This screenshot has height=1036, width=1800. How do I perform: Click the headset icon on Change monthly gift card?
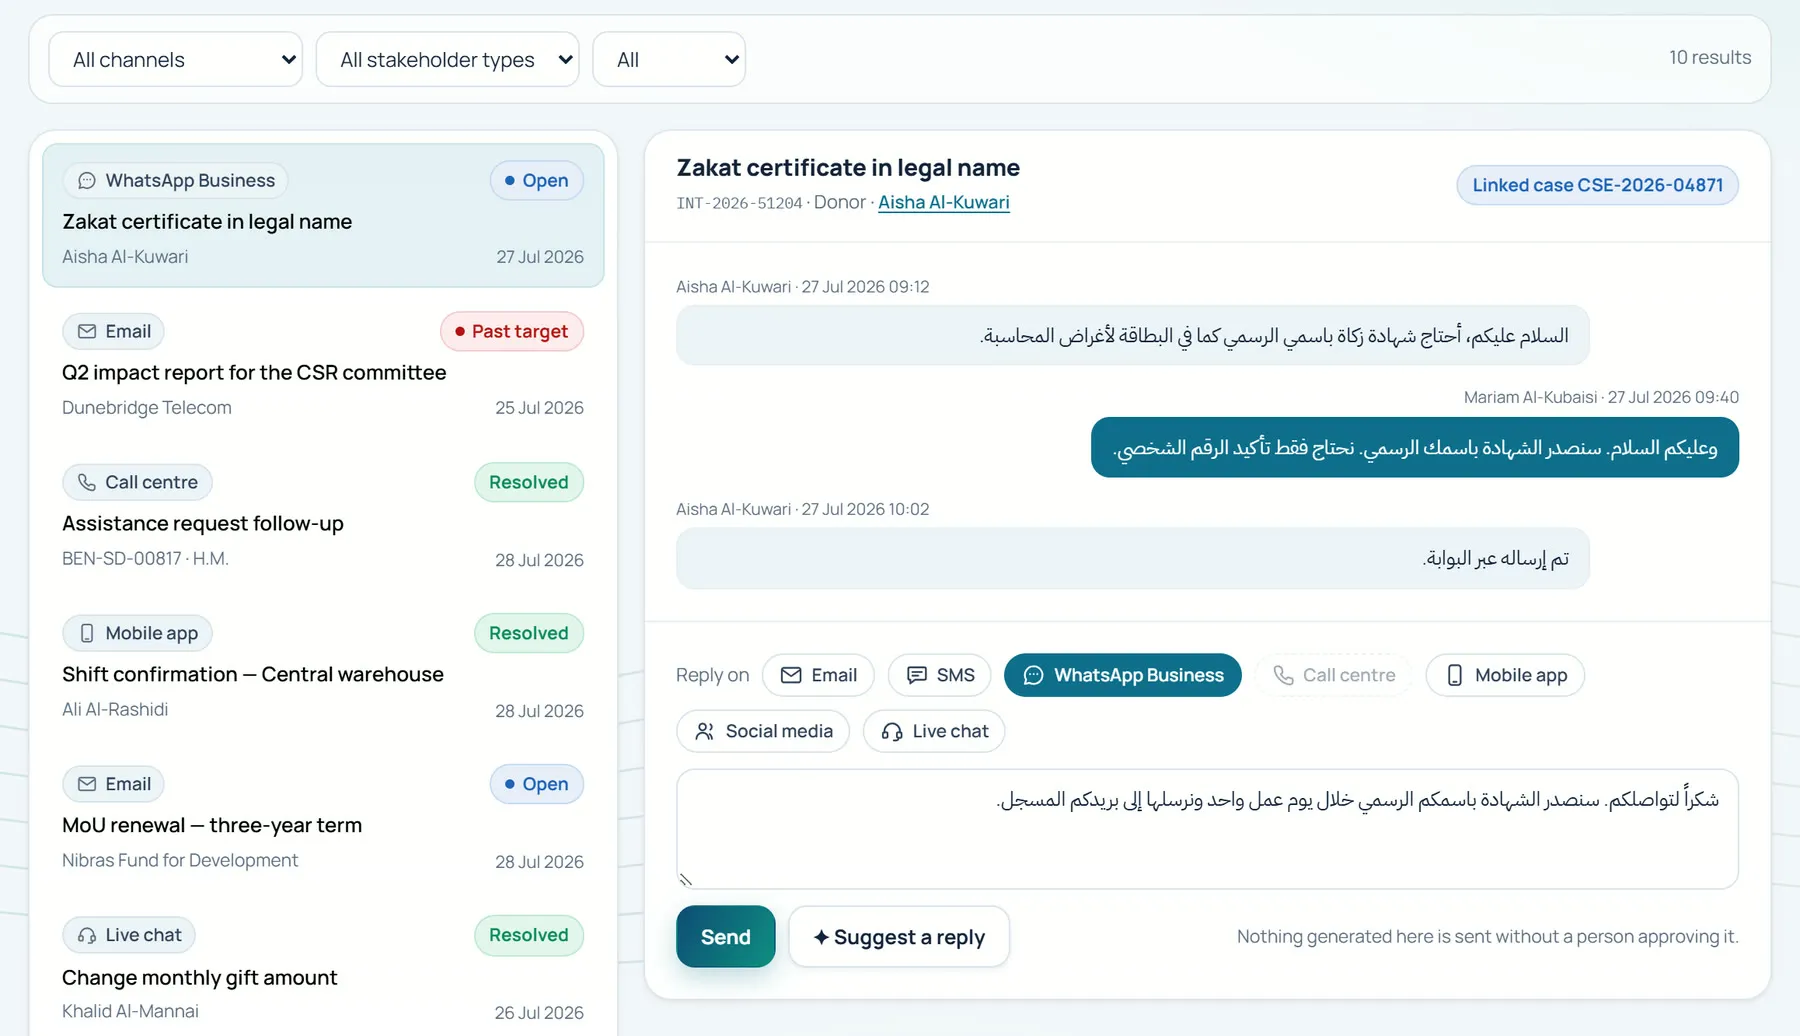pos(87,936)
